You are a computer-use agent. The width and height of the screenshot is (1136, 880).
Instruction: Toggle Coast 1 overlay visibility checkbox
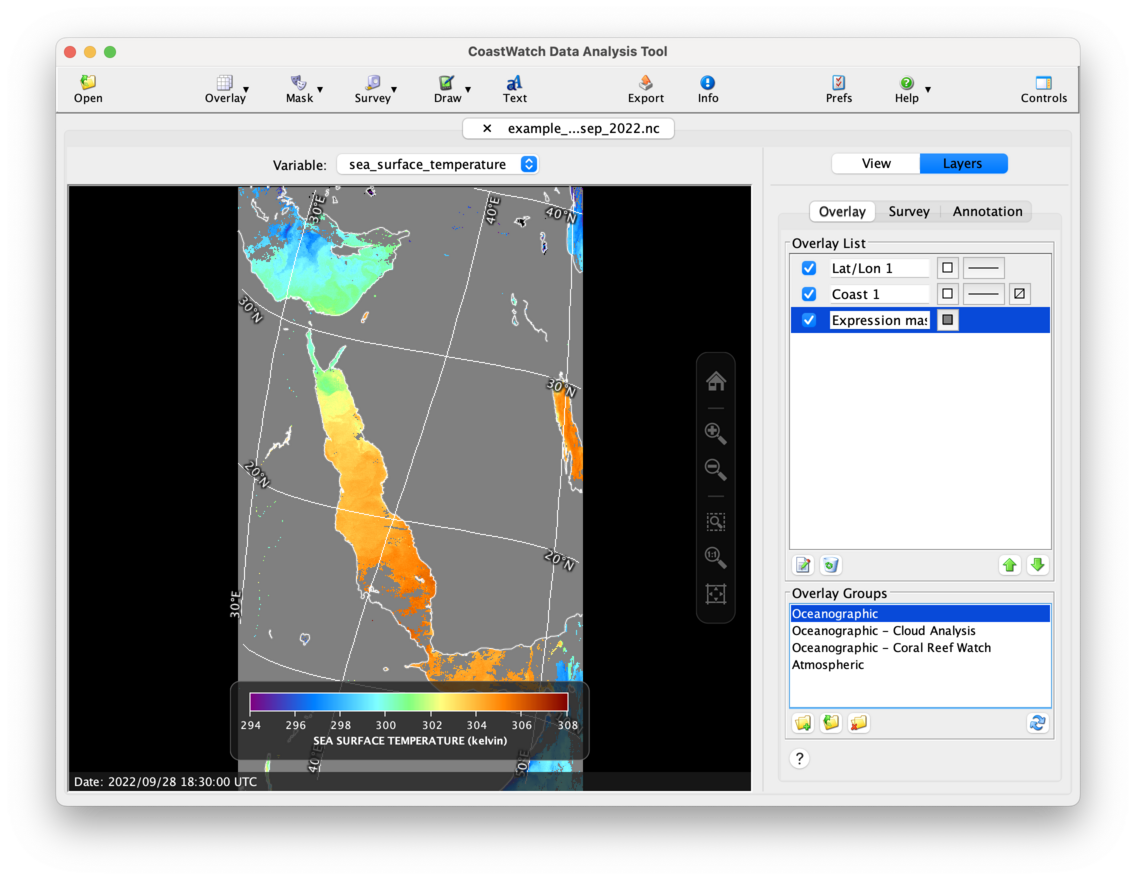[809, 294]
